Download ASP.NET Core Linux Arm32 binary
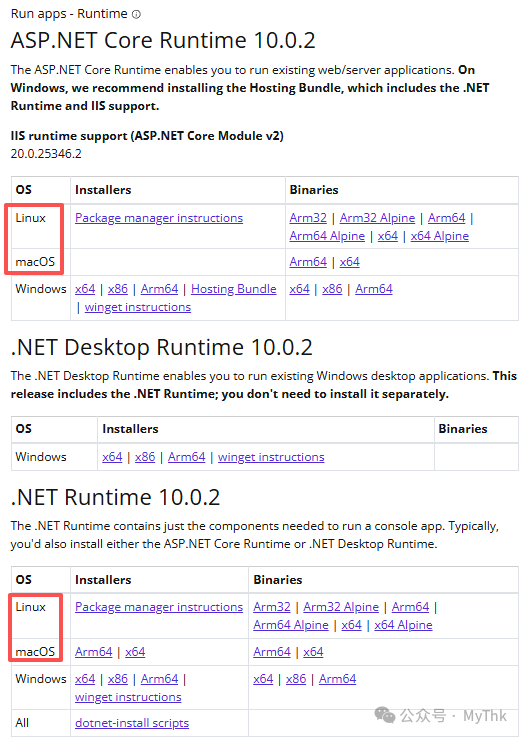This screenshot has width=523, height=737. pyautogui.click(x=308, y=218)
